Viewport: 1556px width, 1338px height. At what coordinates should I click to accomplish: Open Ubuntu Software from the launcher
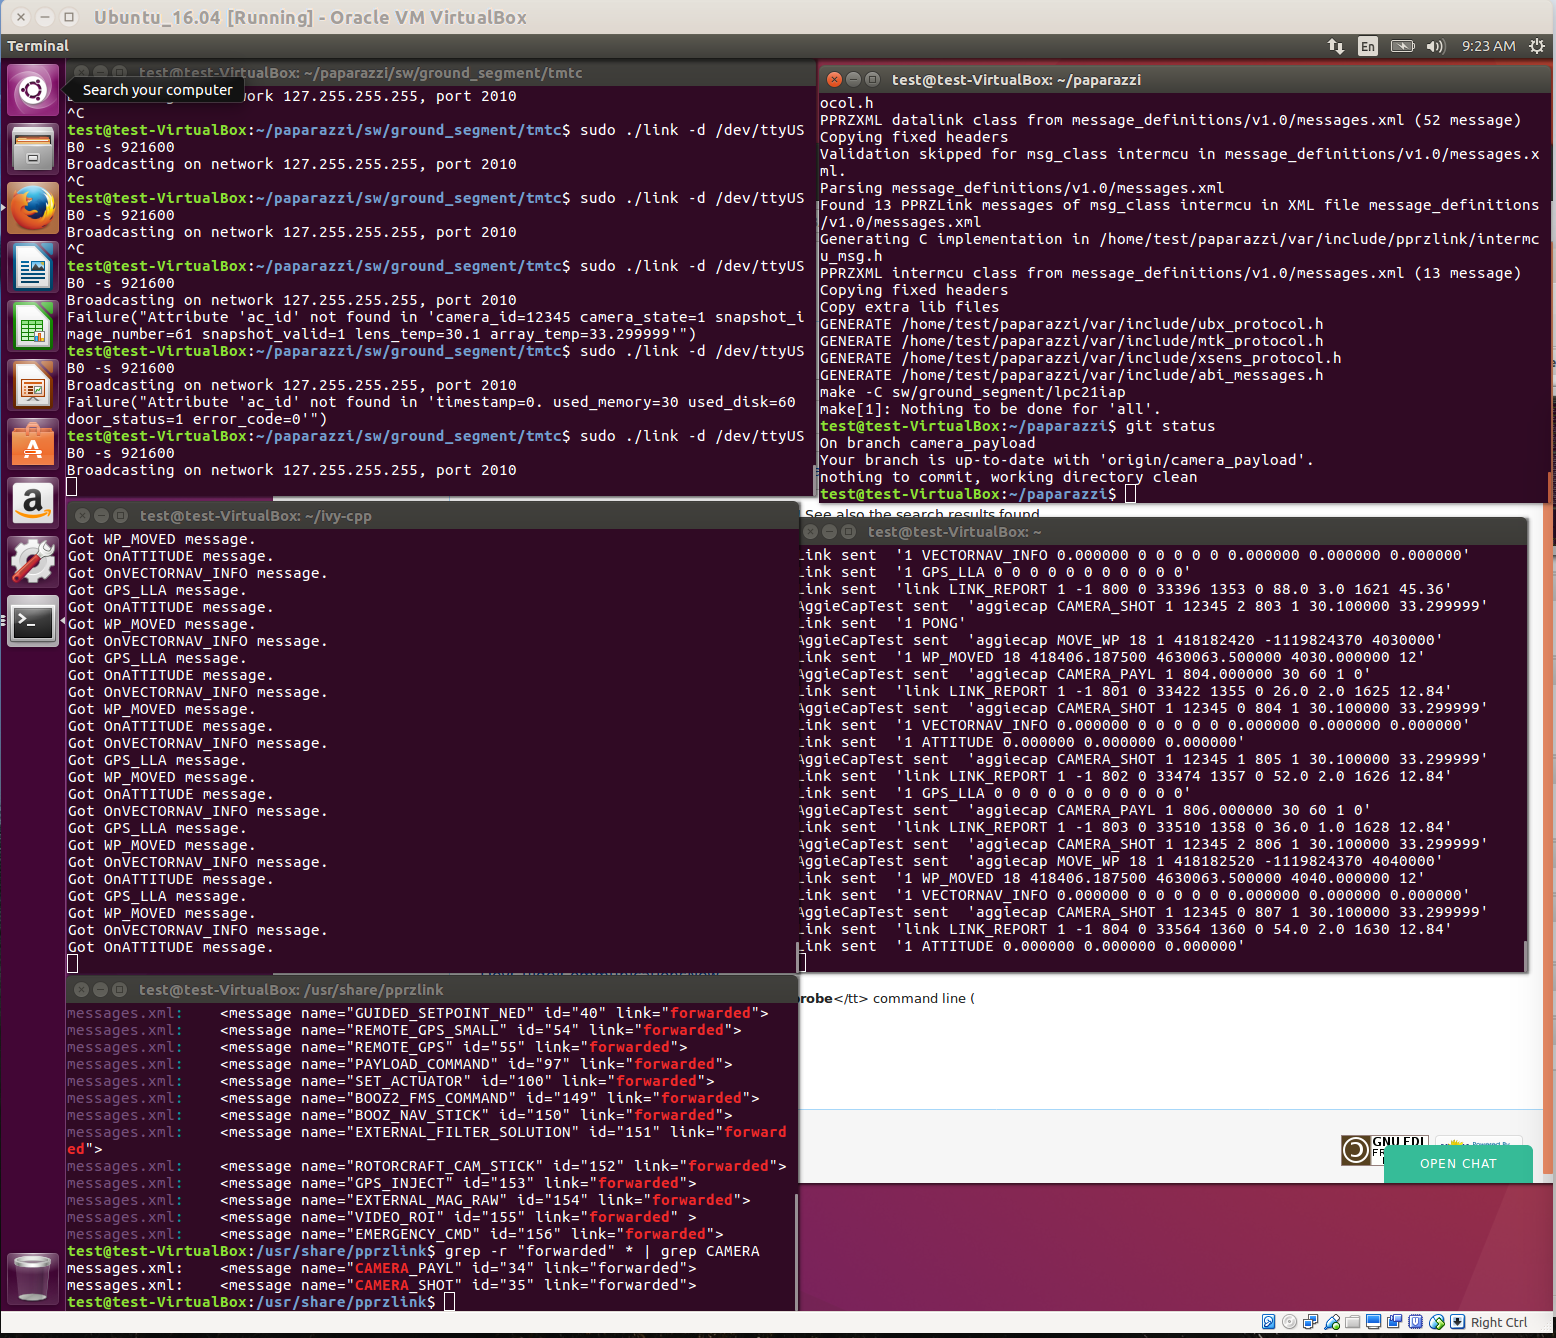[x=33, y=444]
